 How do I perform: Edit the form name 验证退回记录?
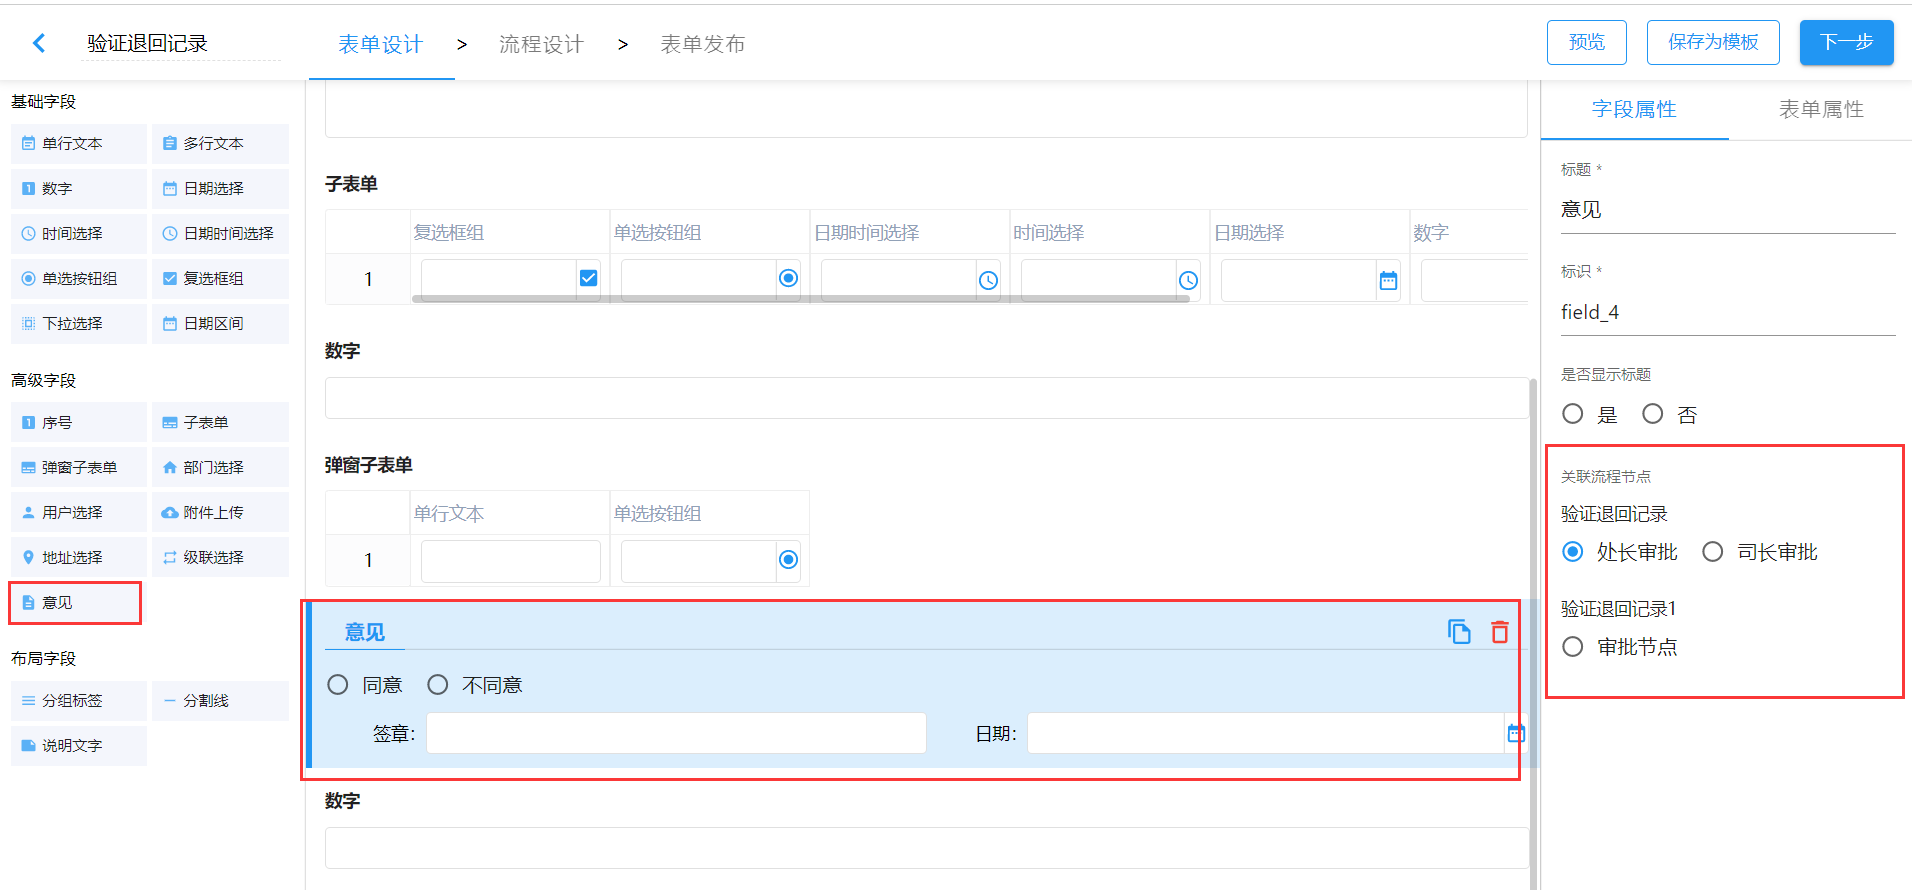pos(181,43)
